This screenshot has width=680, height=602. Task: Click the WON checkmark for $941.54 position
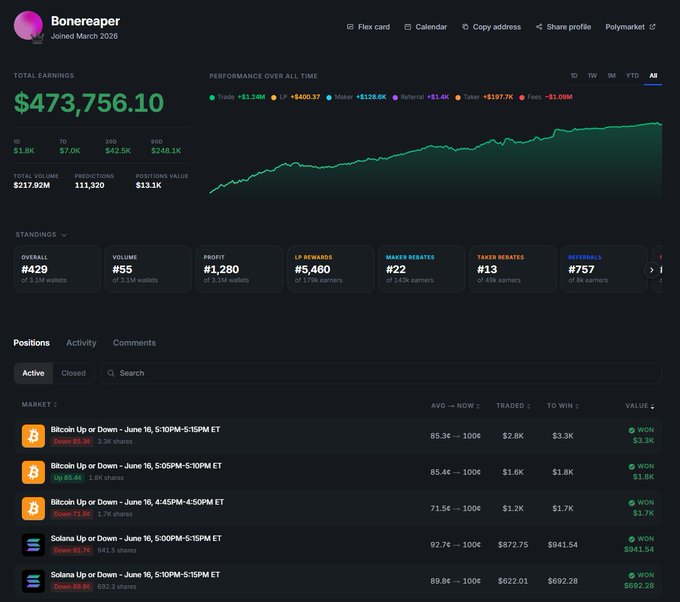[631, 539]
